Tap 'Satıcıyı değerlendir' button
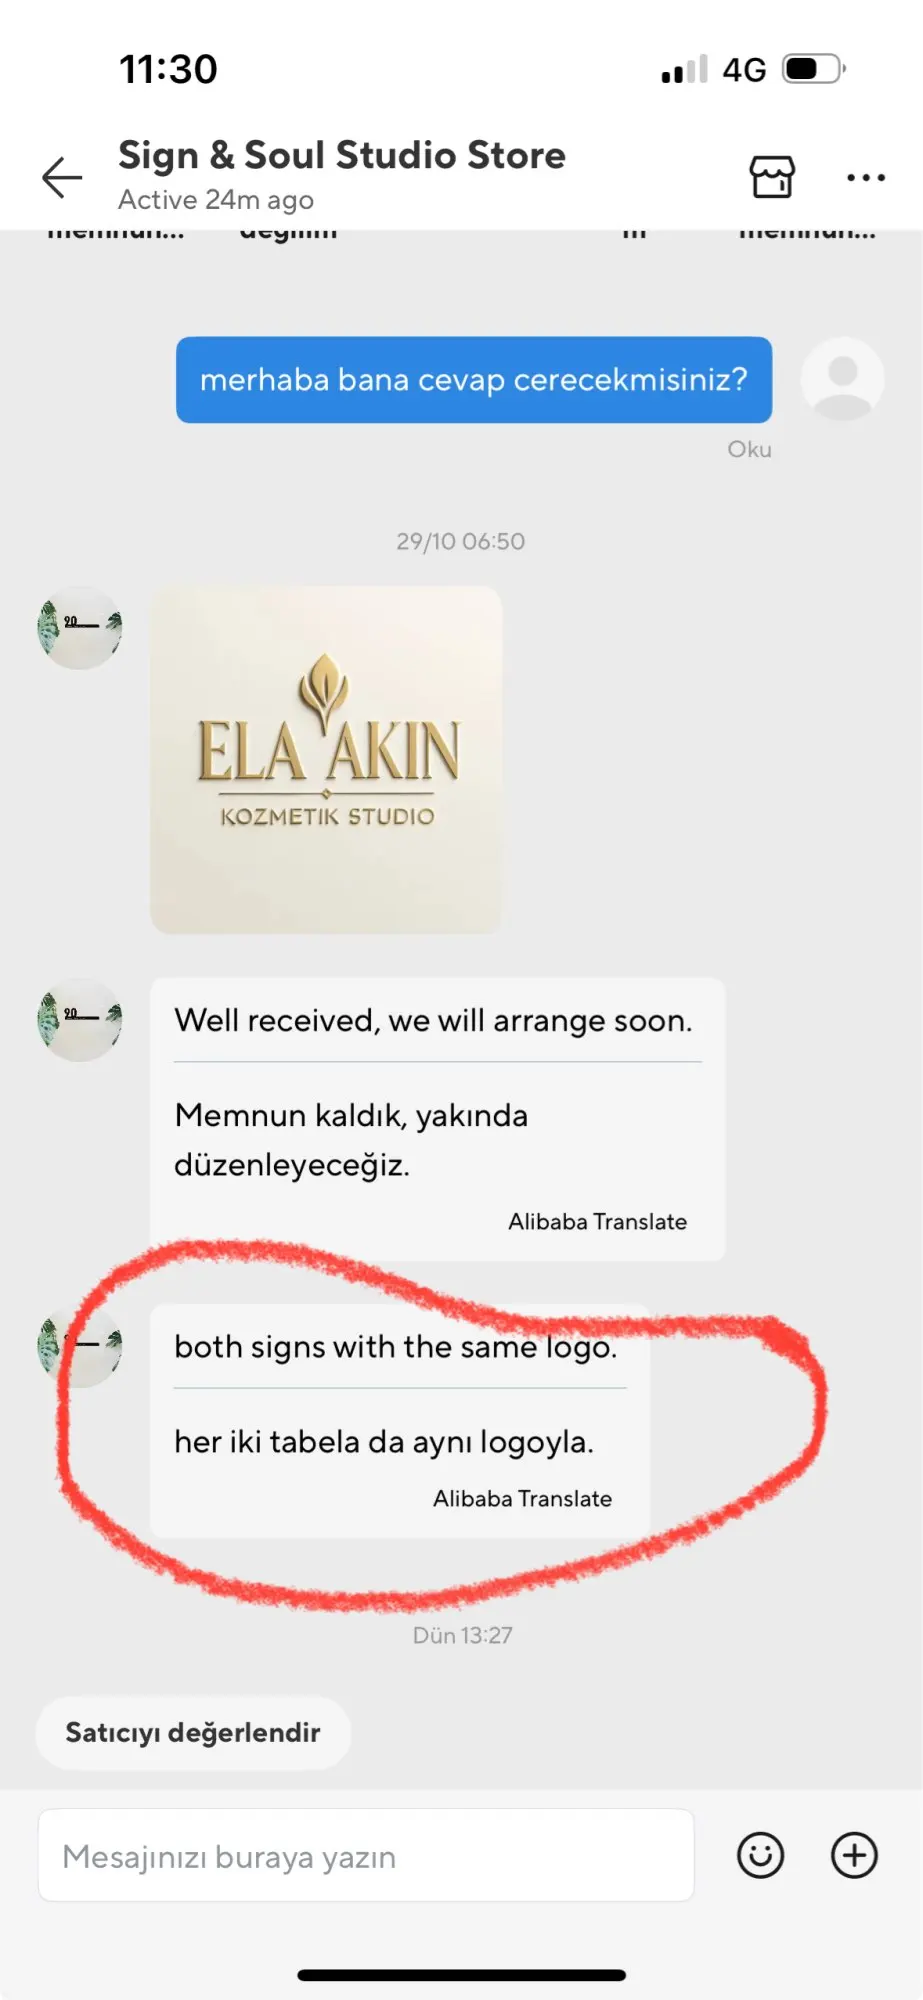Screen dimensions: 923x2000 [193, 1732]
